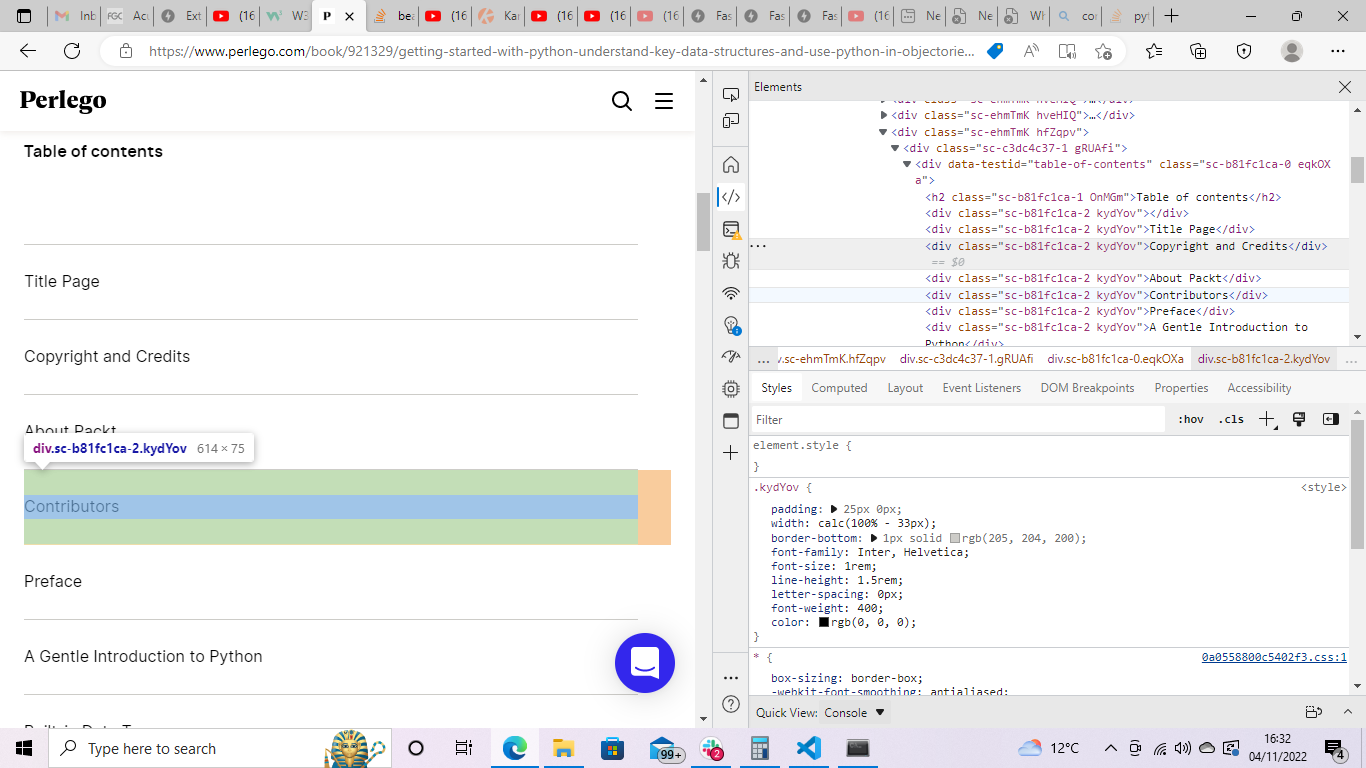Add more tools plus icon
This screenshot has width=1366, height=768.
[x=731, y=453]
